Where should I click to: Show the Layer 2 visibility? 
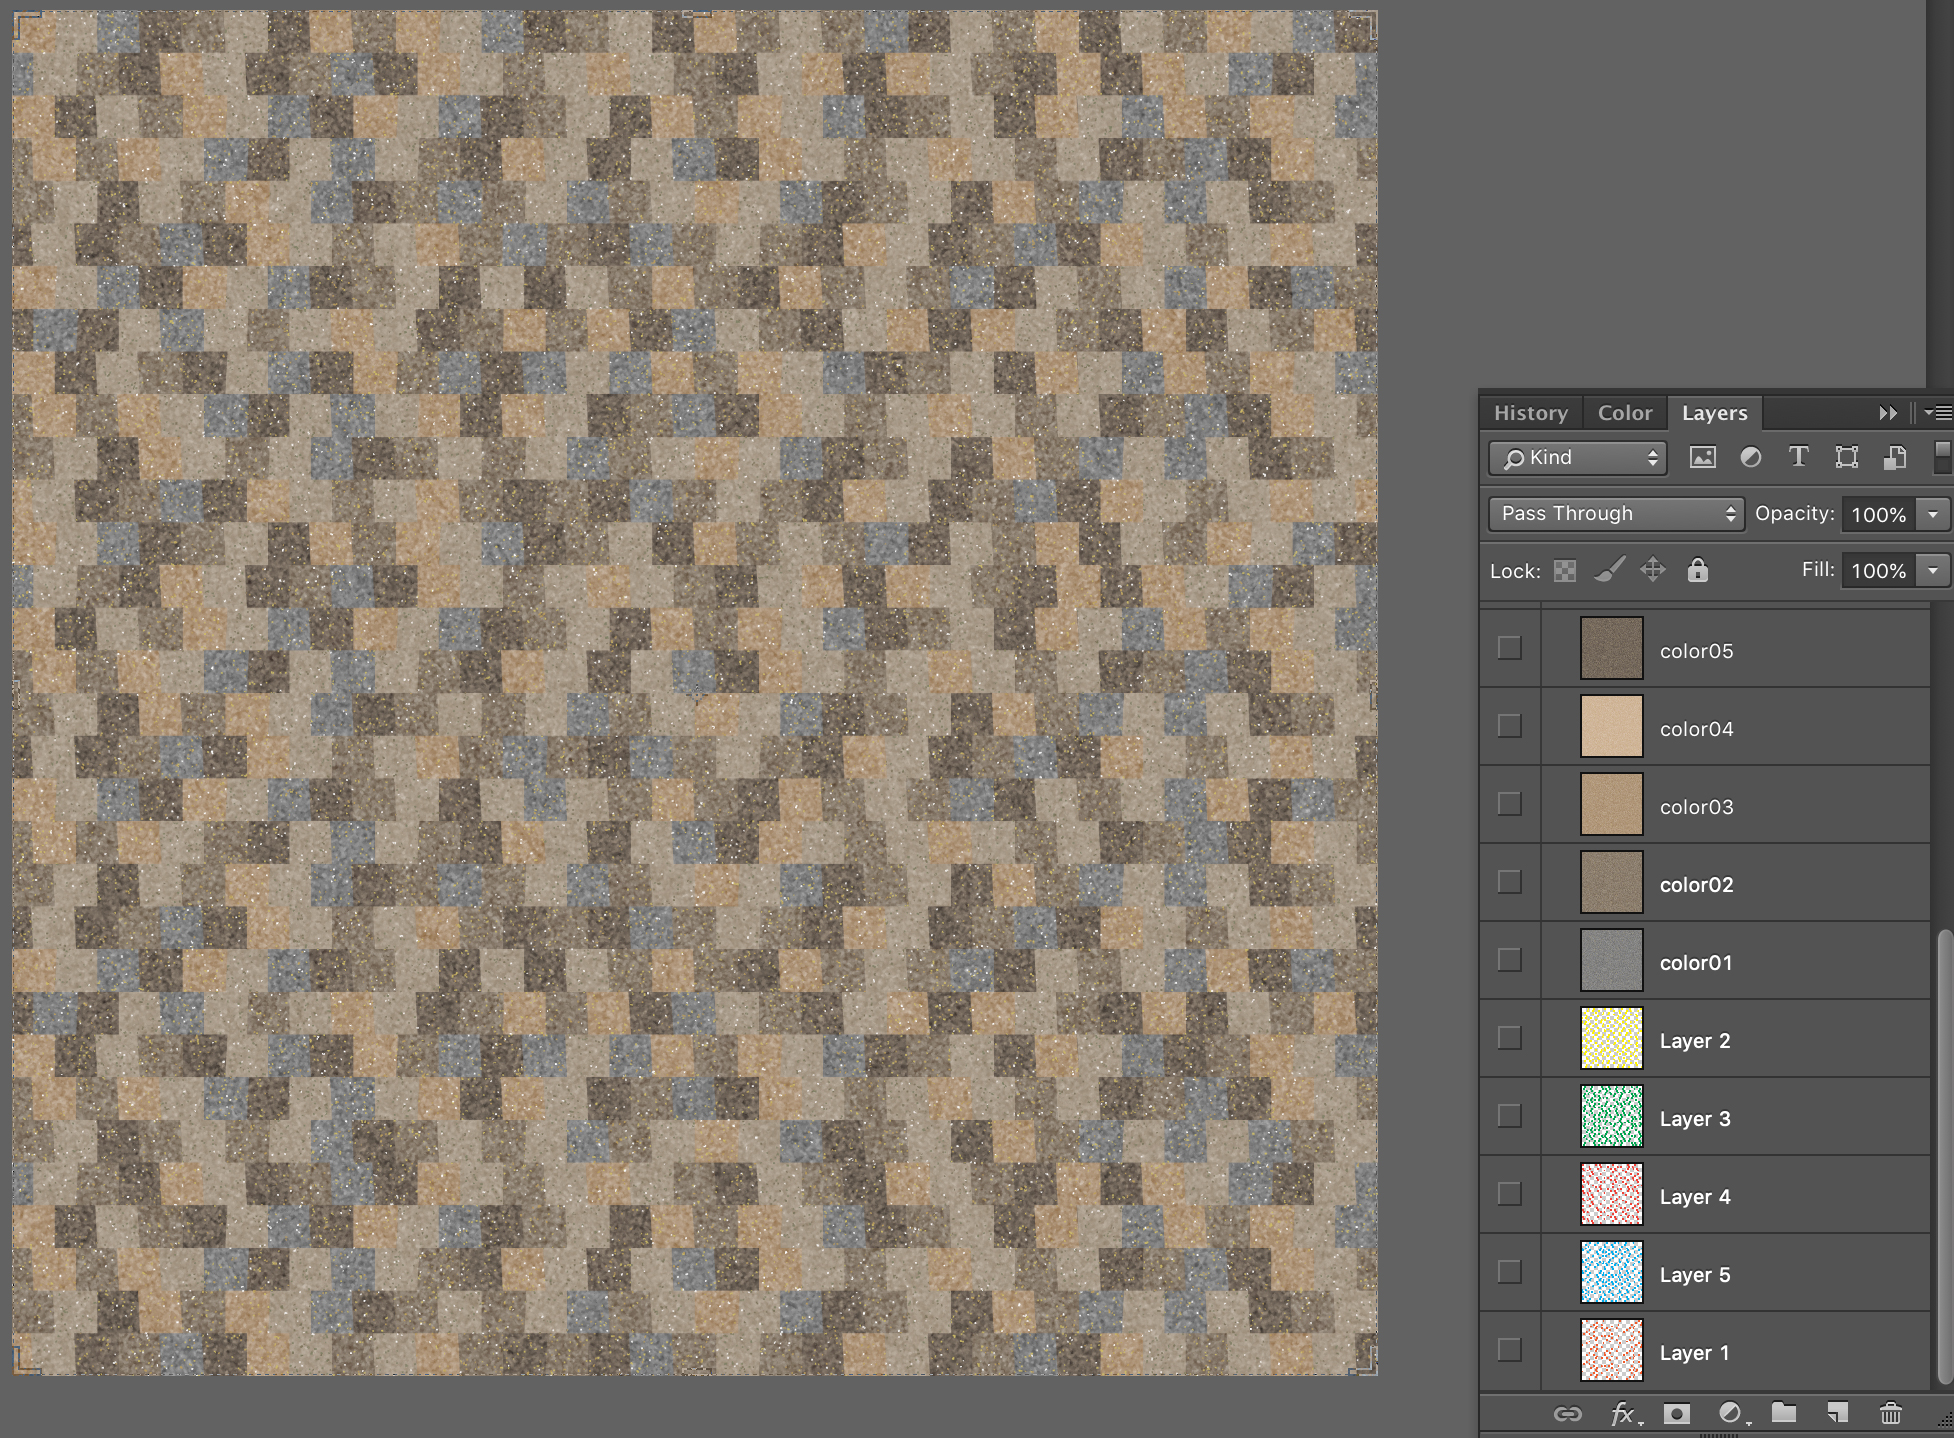(x=1510, y=1038)
